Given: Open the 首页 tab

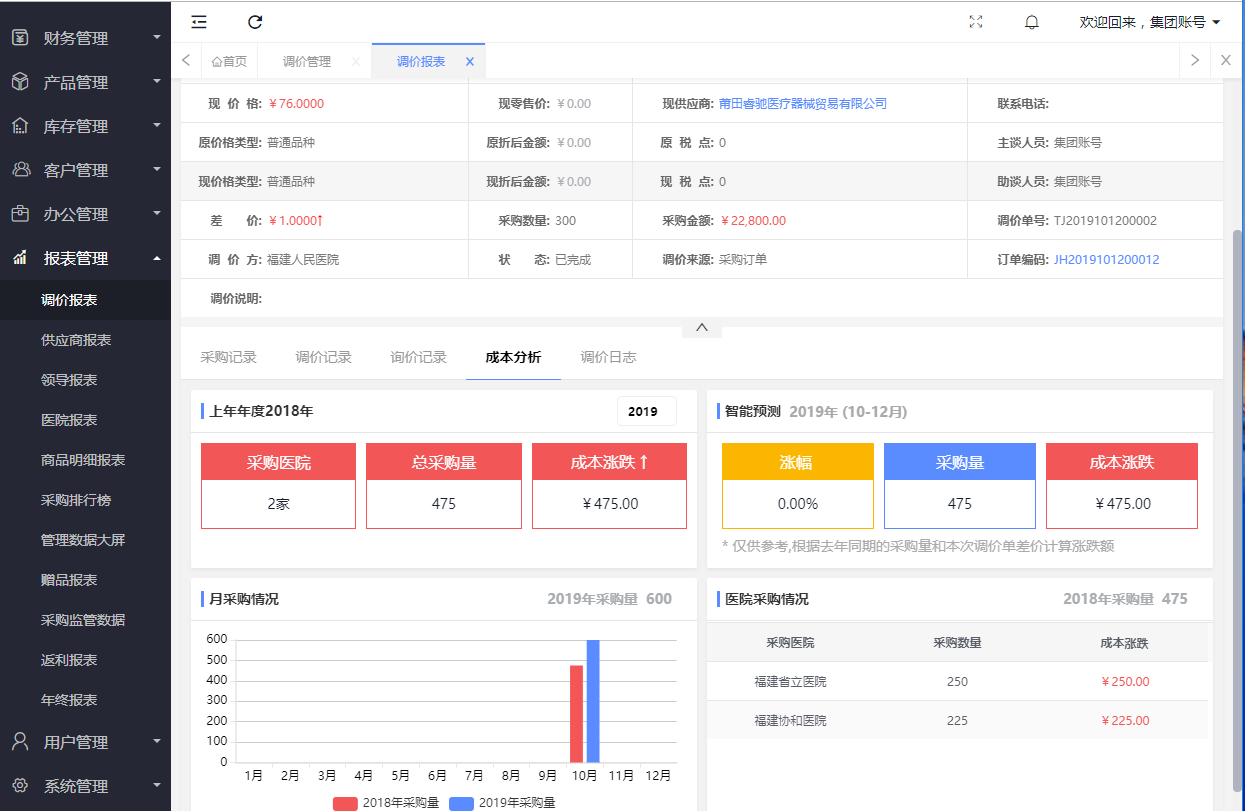Looking at the screenshot, I should pyautogui.click(x=229, y=61).
